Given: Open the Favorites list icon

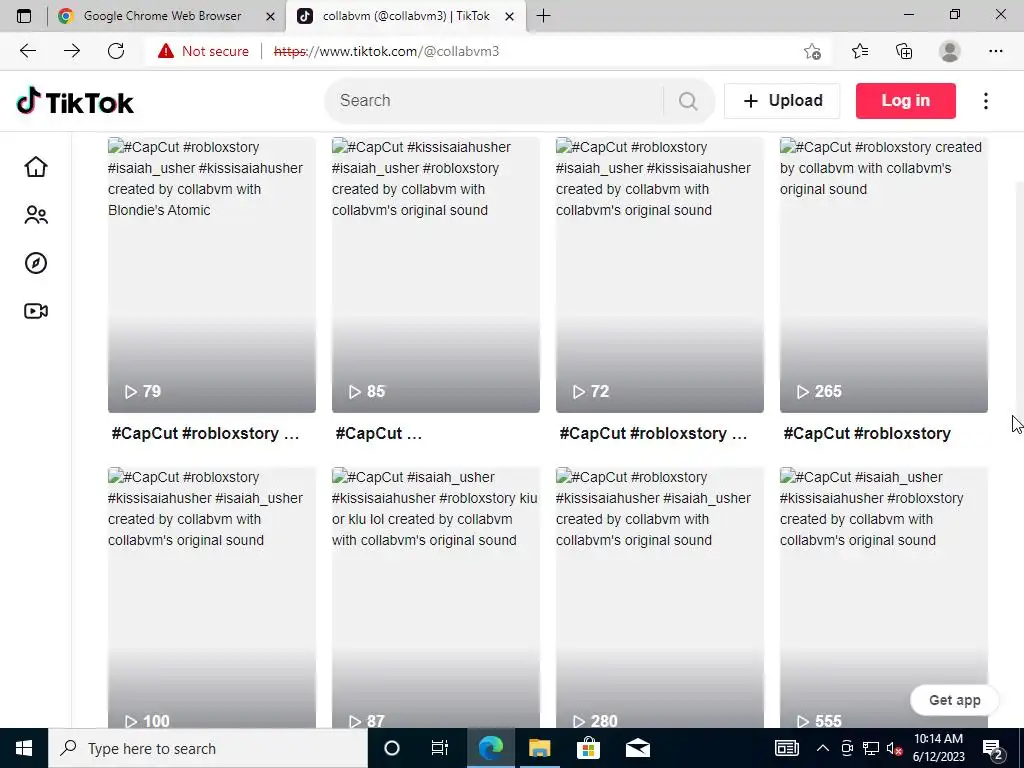Looking at the screenshot, I should coord(859,51).
